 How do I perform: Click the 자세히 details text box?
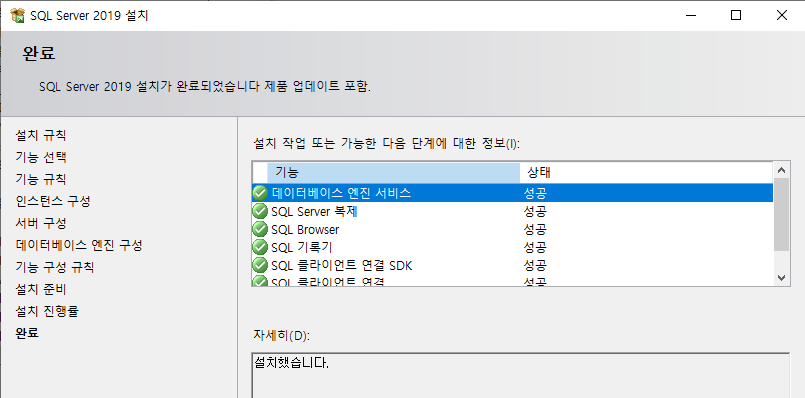(x=521, y=375)
